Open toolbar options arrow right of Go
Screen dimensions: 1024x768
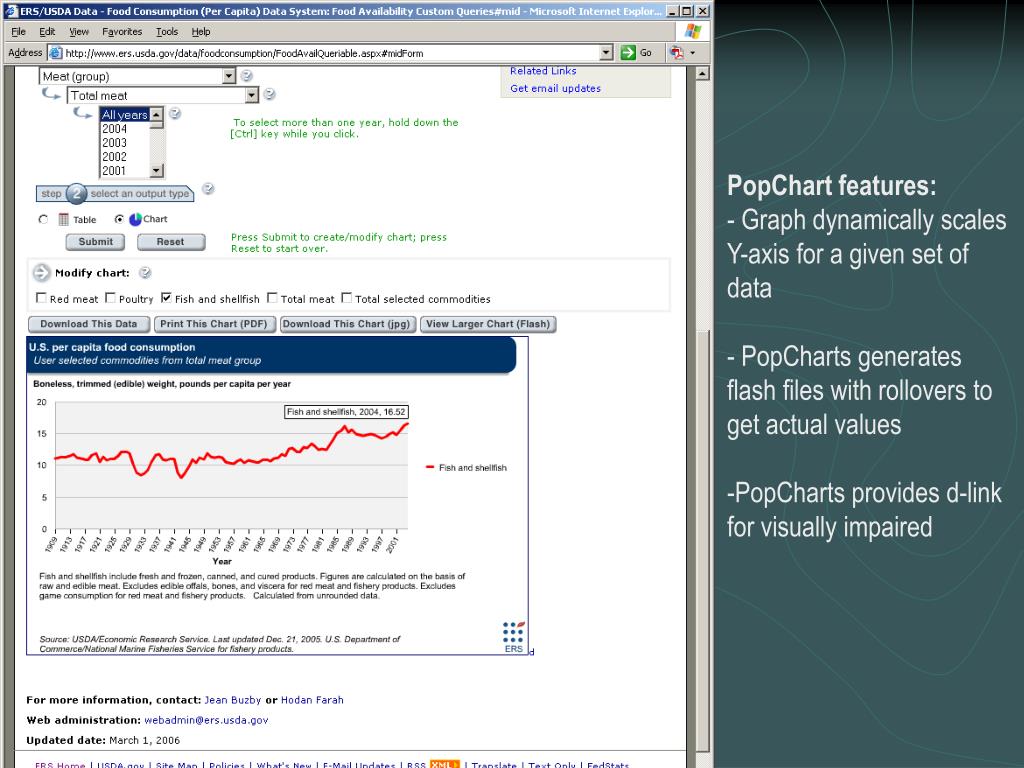tap(692, 53)
